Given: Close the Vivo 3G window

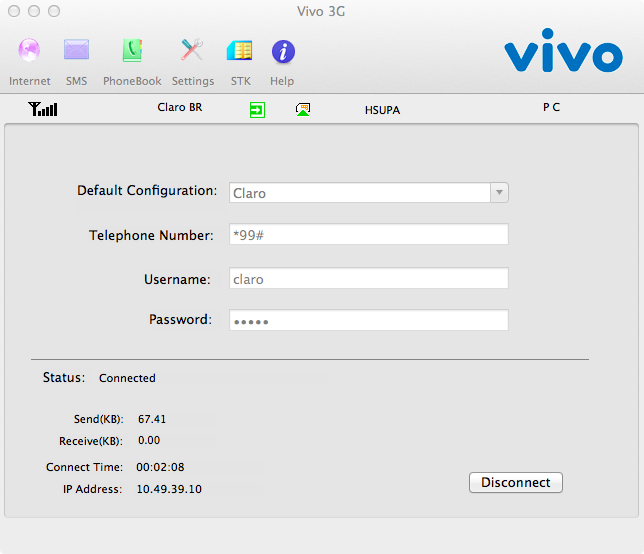Looking at the screenshot, I should pos(14,11).
